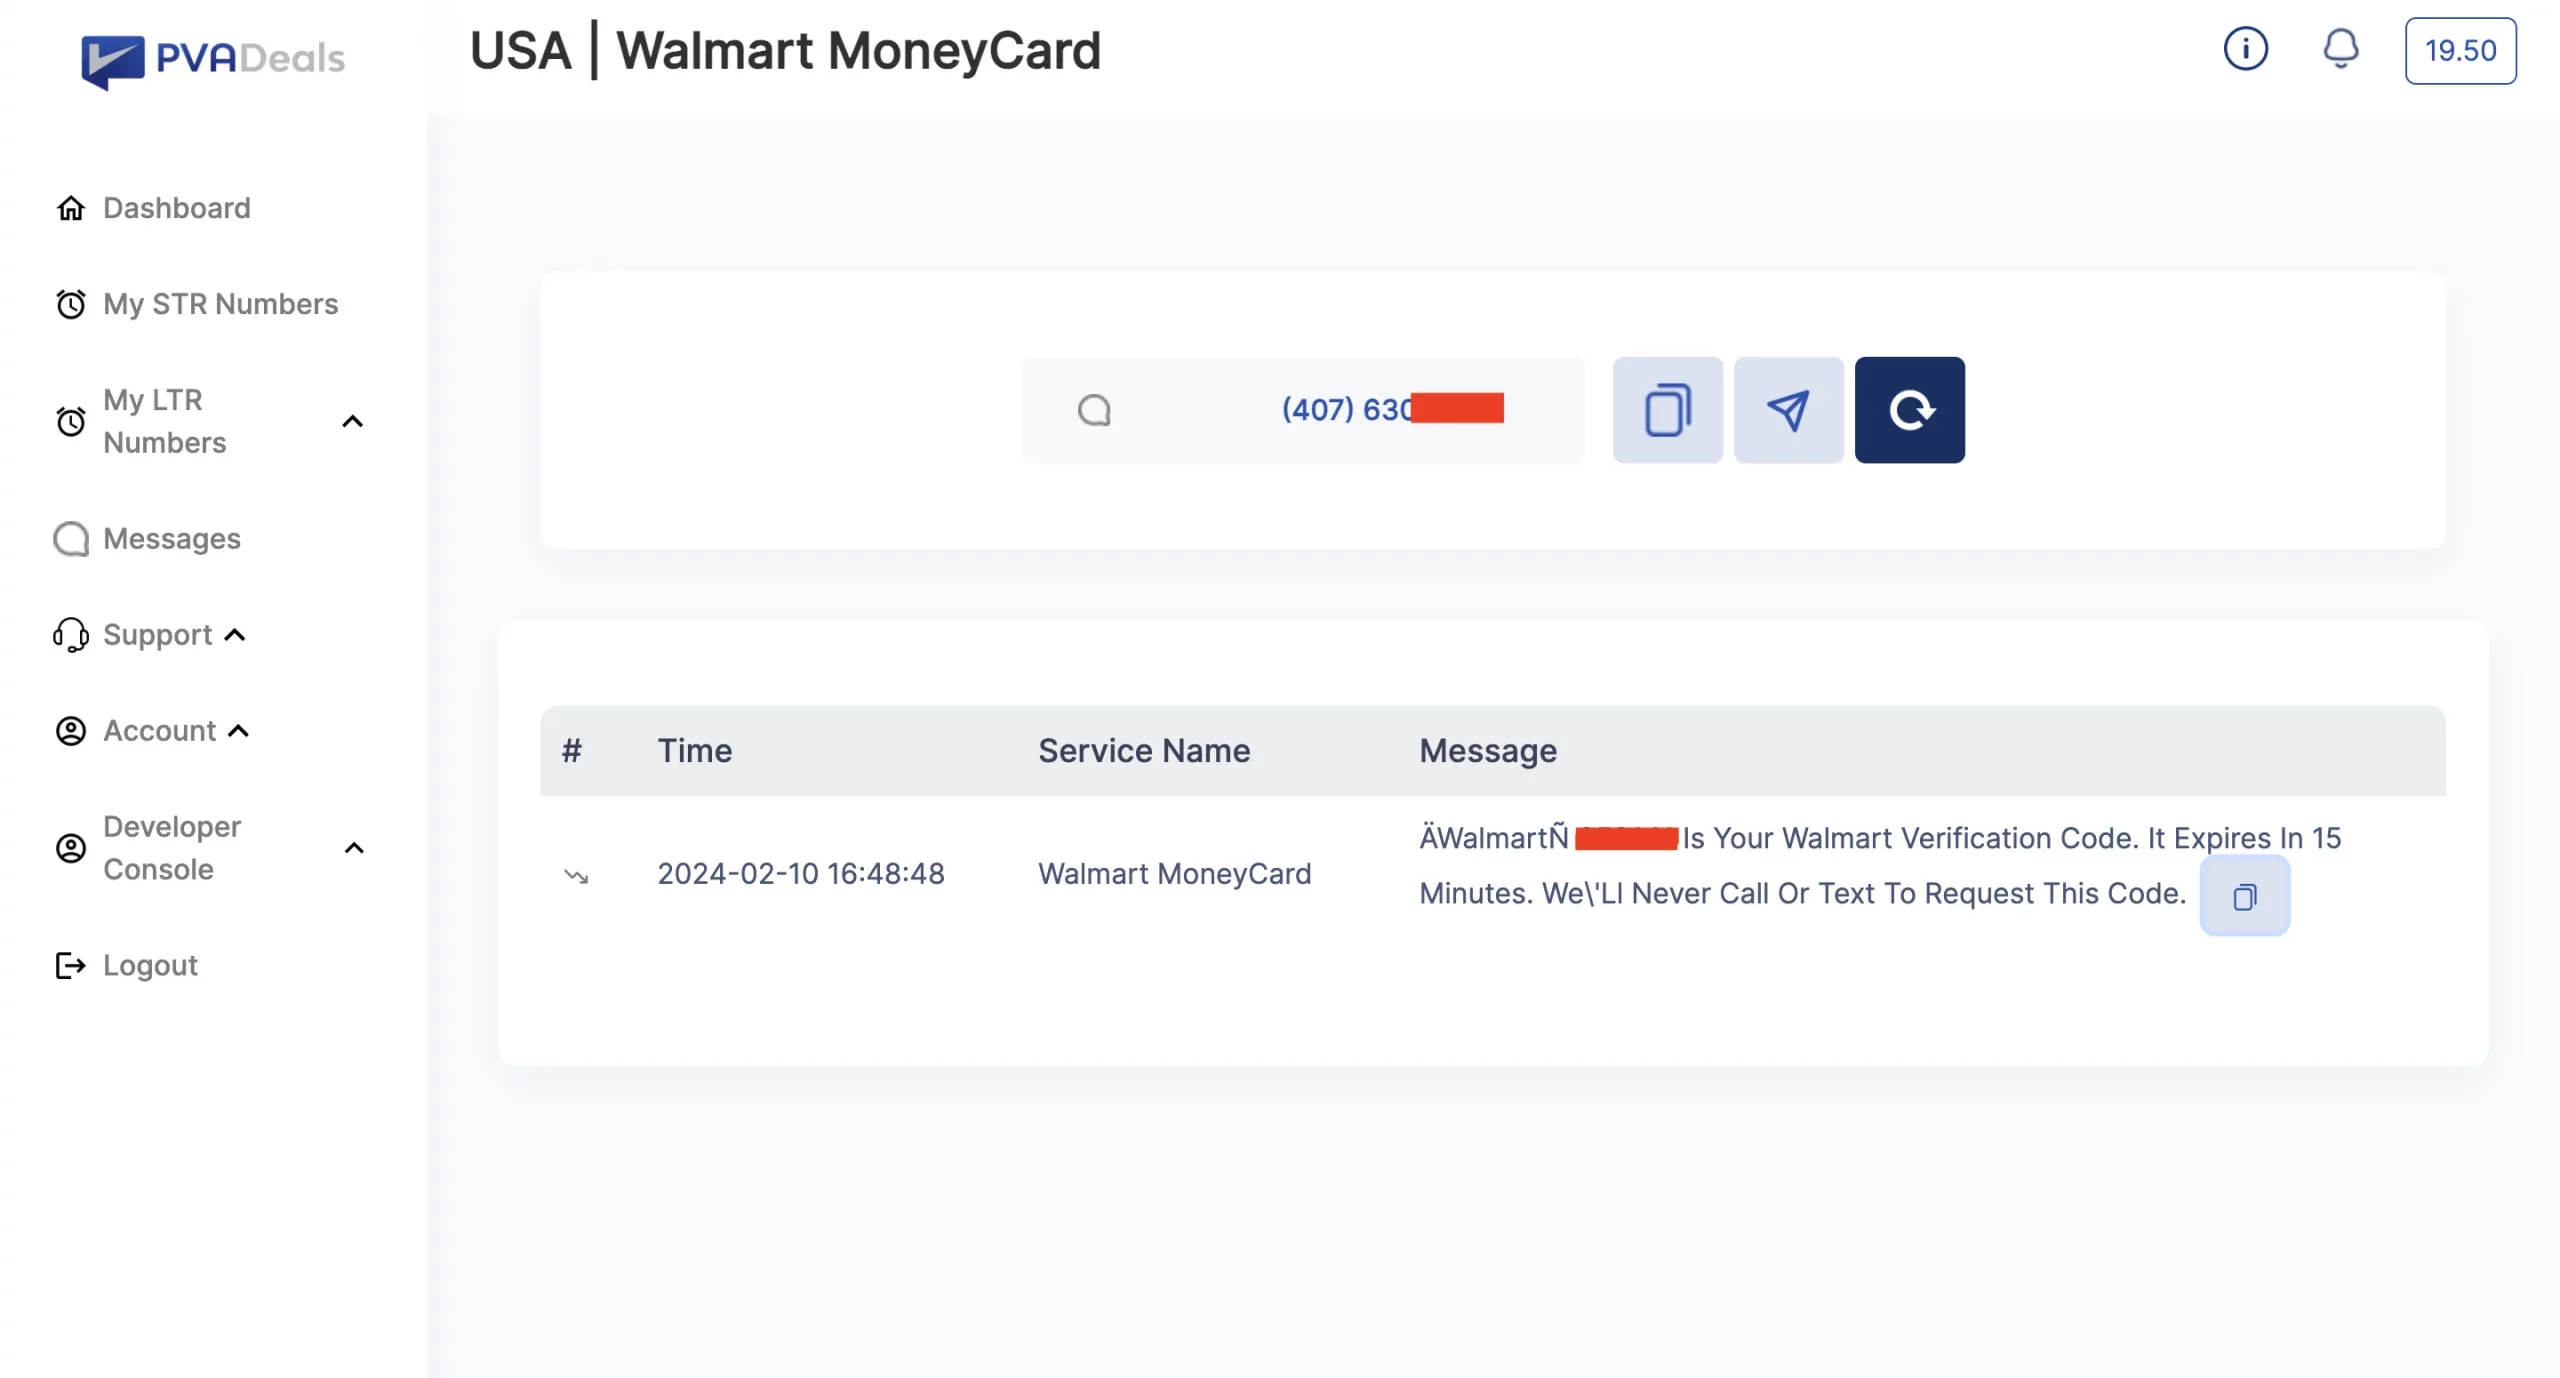Click the Walmart MoneyCard service cell
This screenshot has width=2560, height=1378.
[x=1174, y=874]
